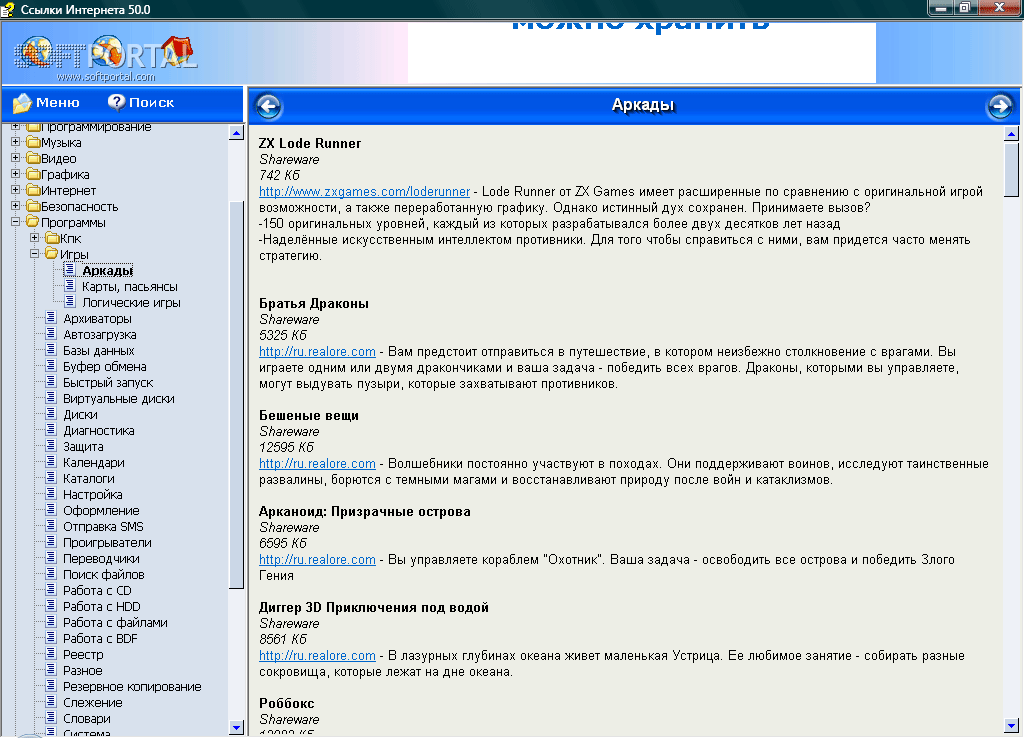The height and width of the screenshot is (738, 1024).
Task: Click the open Игры folder icon
Action: 52,253
